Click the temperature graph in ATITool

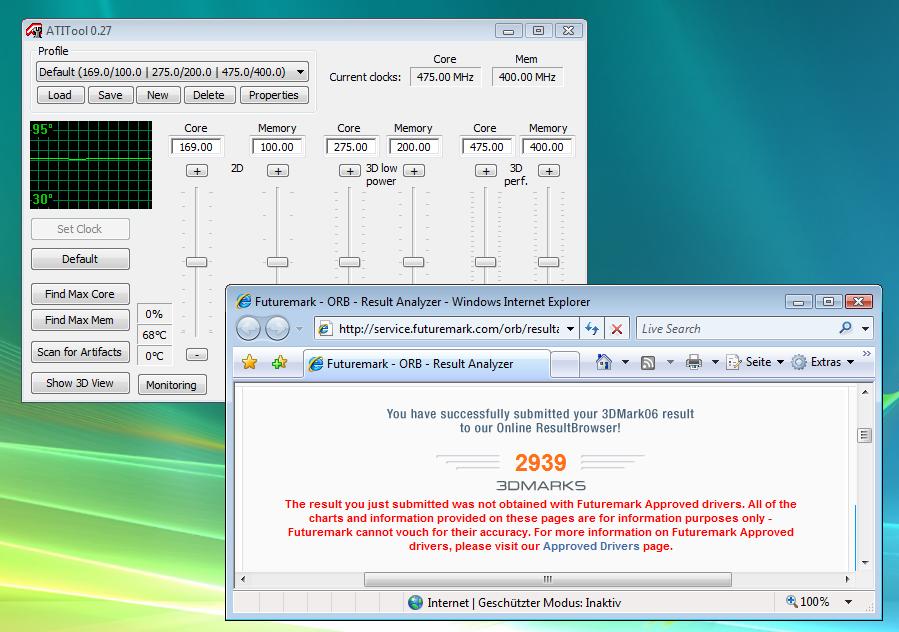pyautogui.click(x=91, y=165)
